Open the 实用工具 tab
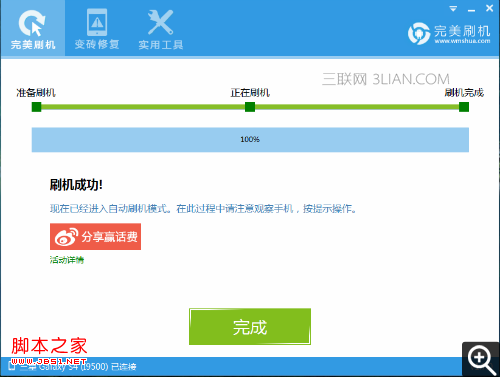 tap(161, 29)
